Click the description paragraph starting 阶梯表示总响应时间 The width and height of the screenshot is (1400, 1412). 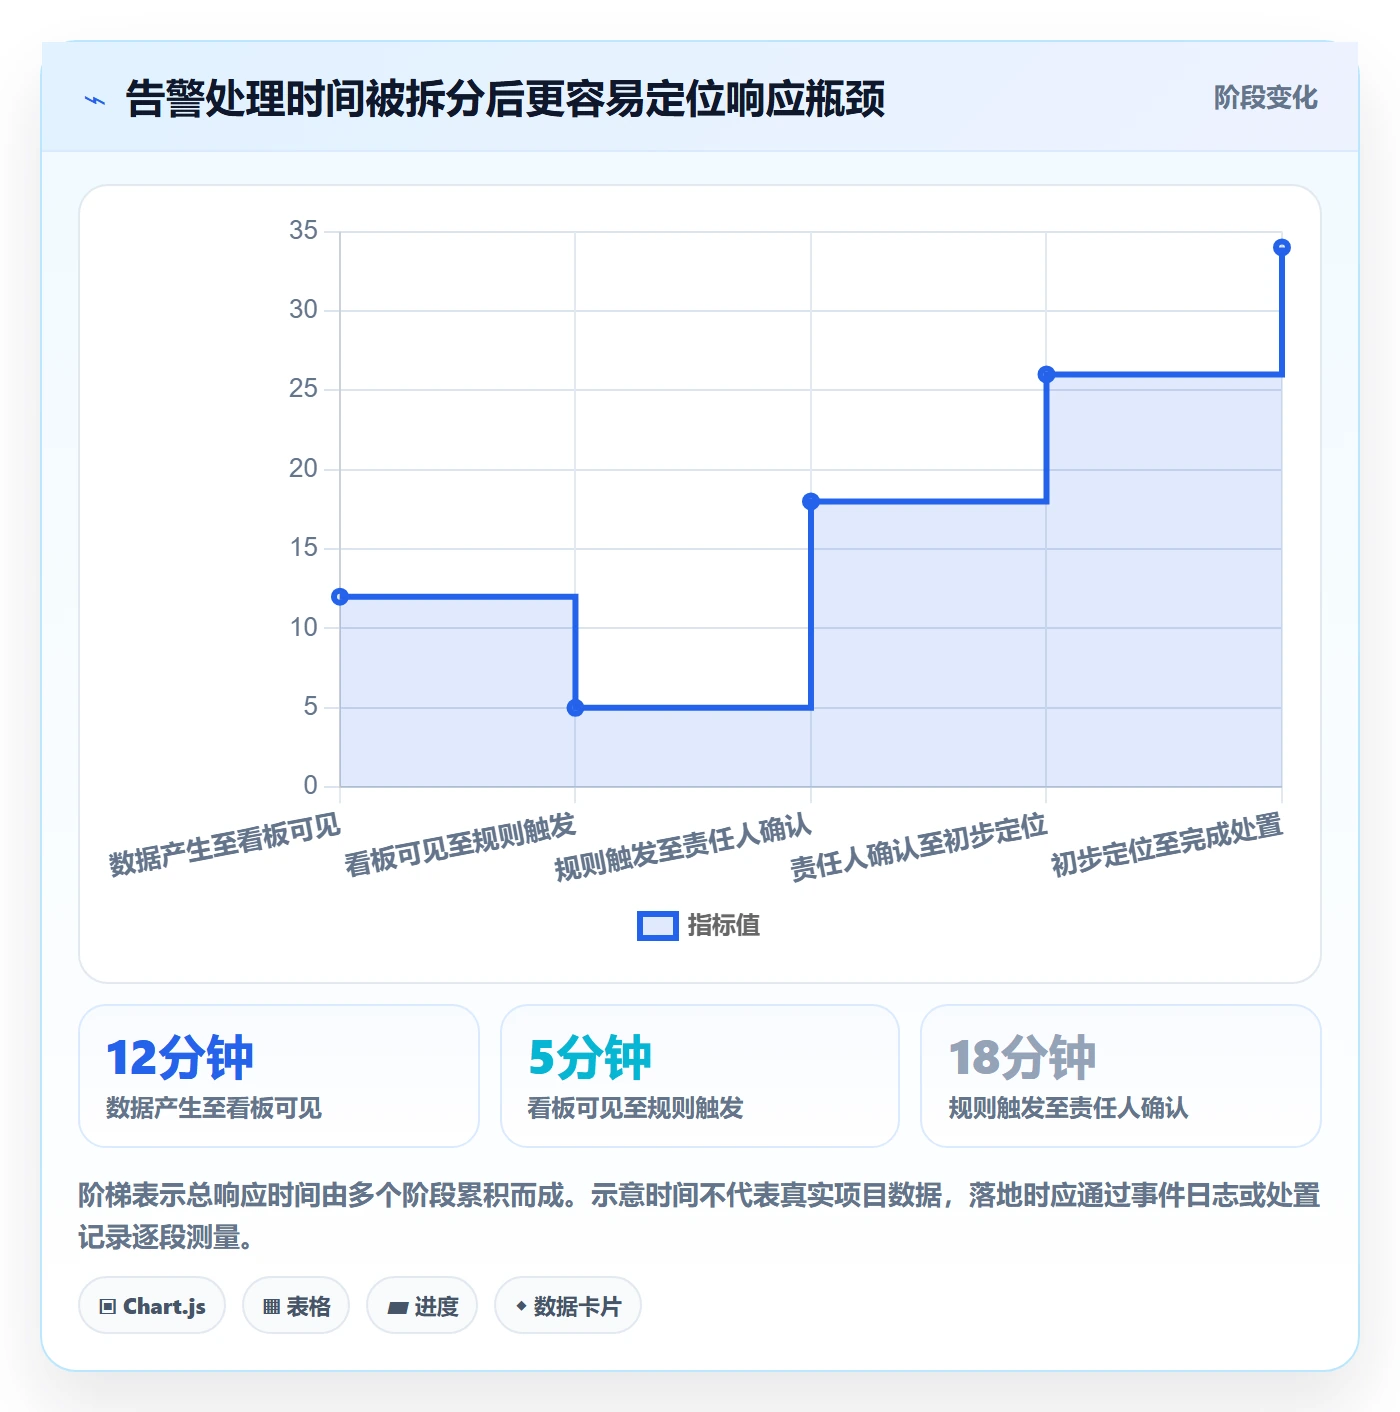click(699, 1216)
